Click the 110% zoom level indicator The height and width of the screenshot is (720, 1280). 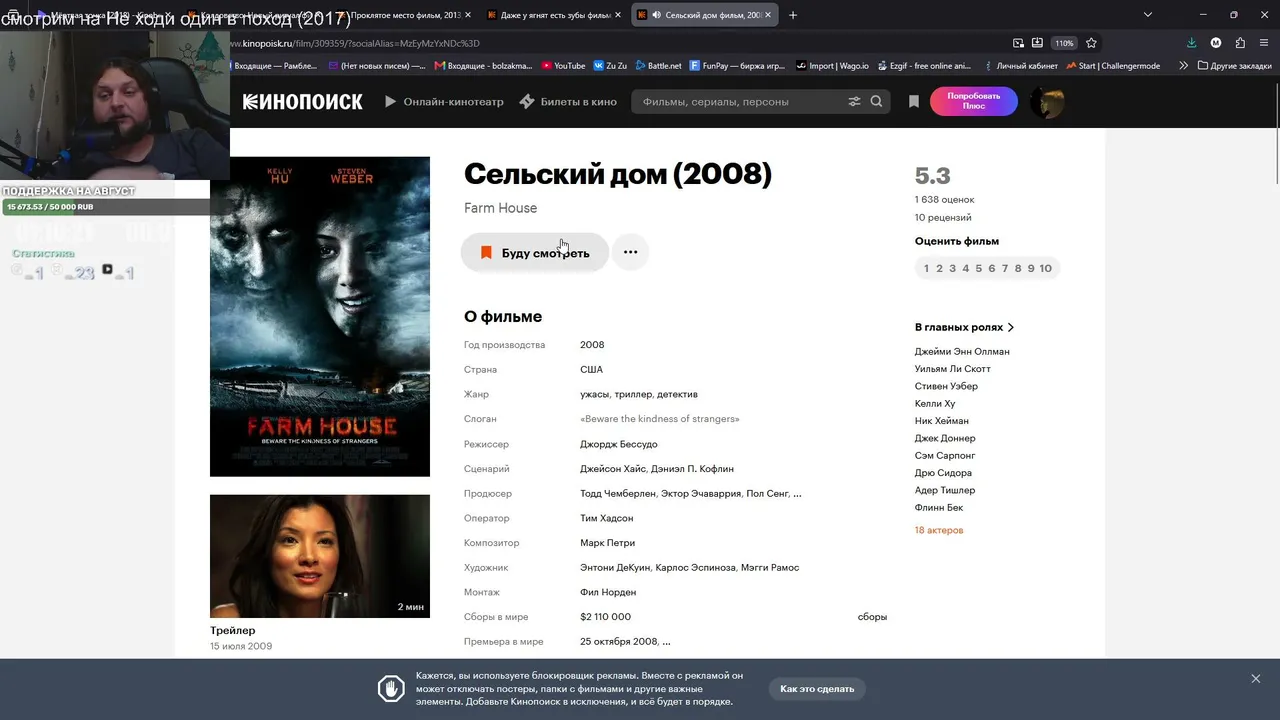tap(1064, 43)
